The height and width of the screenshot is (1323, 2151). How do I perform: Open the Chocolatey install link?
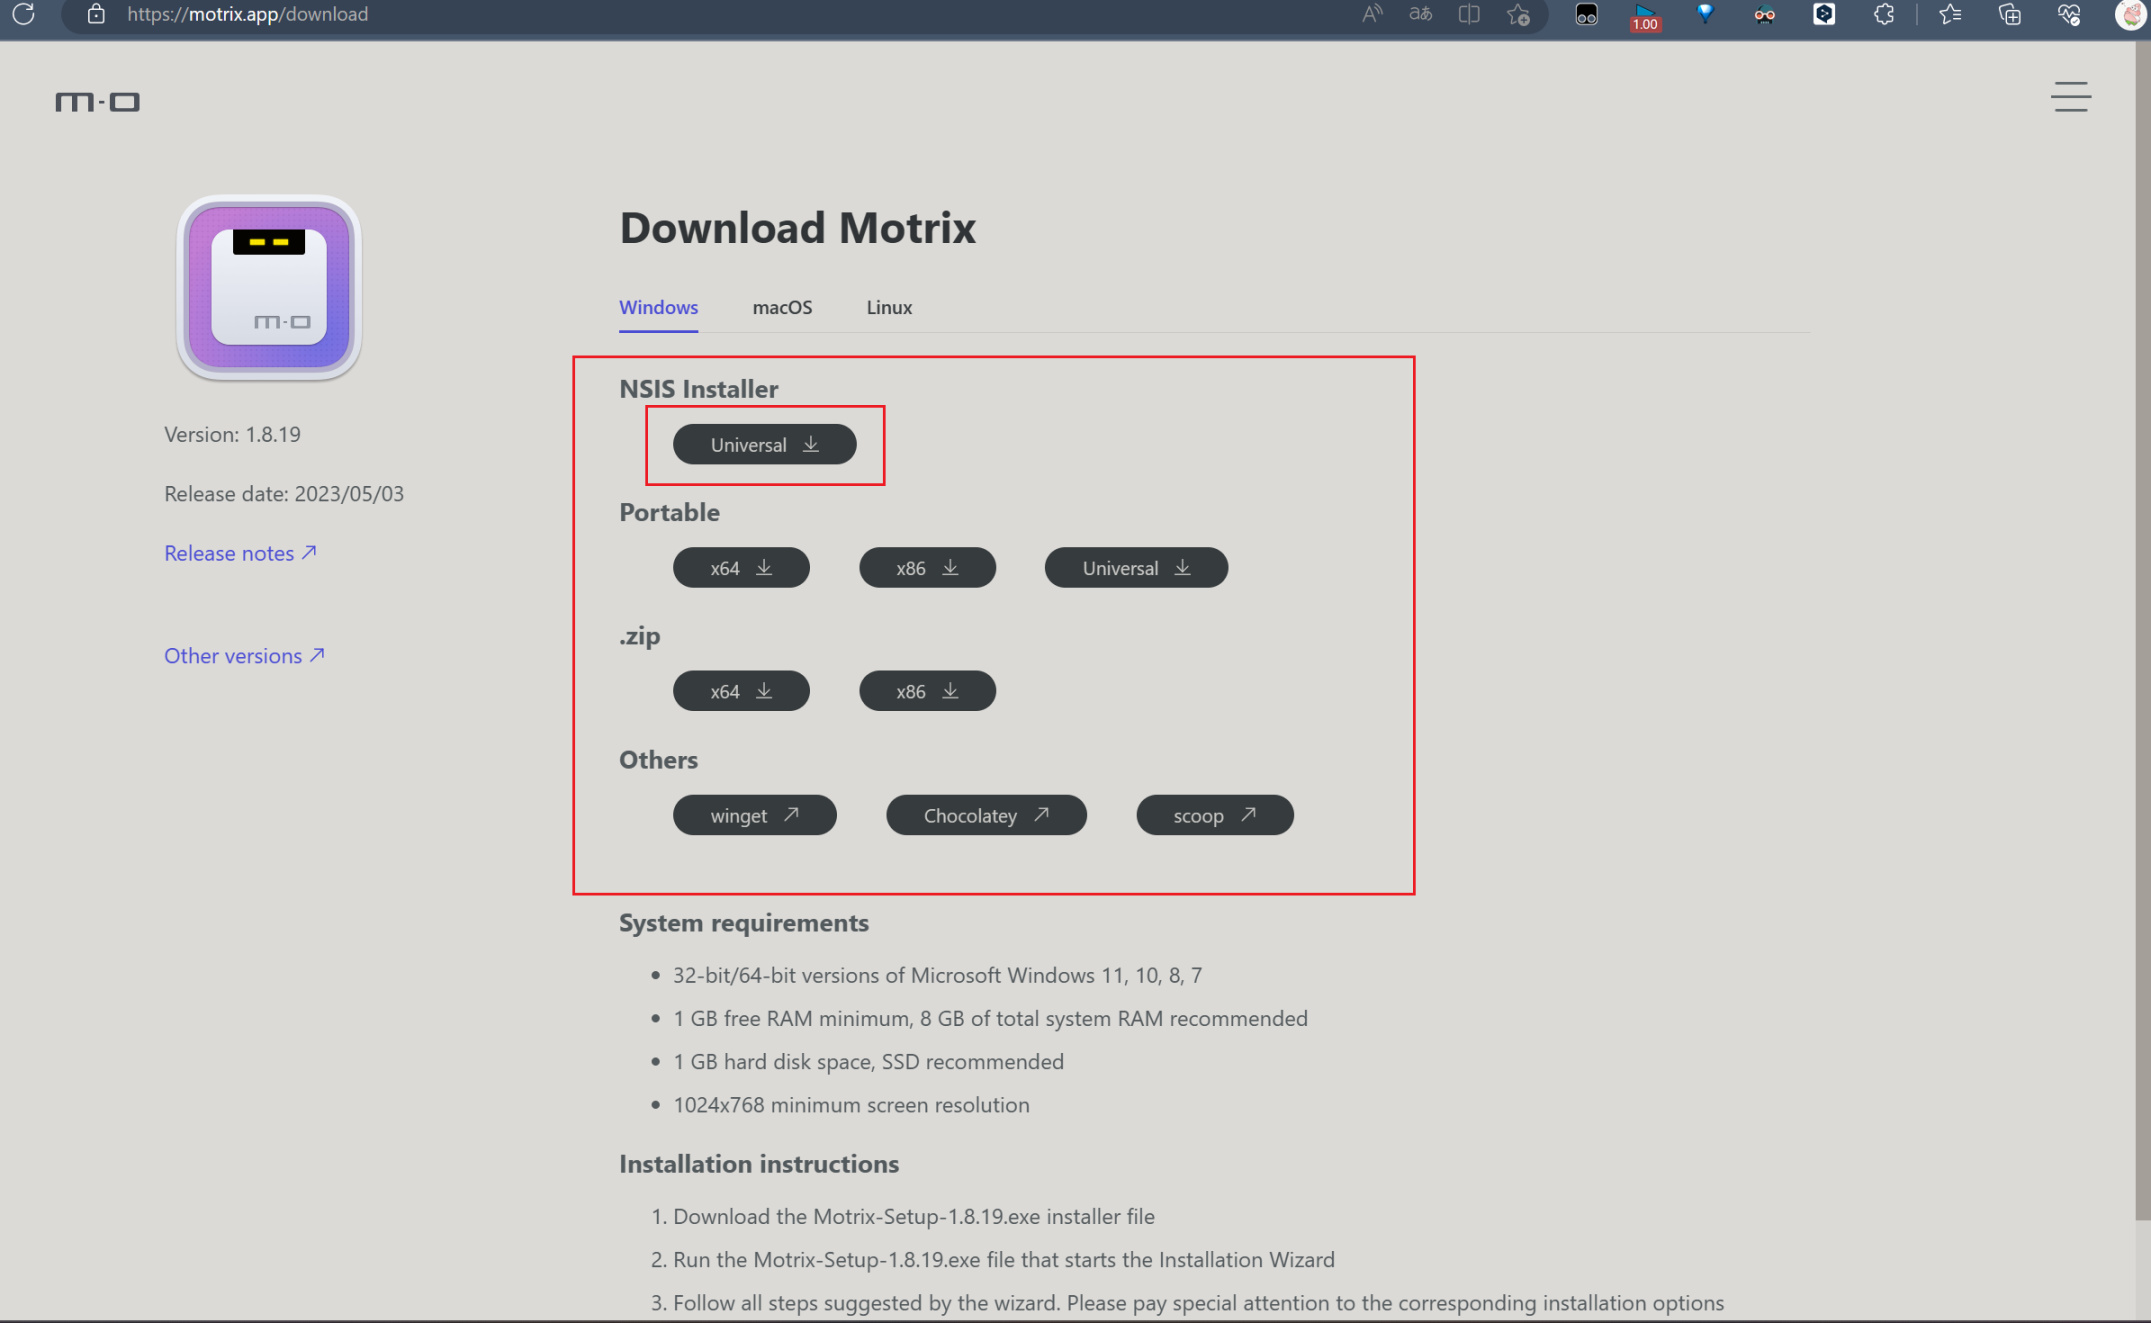986,815
